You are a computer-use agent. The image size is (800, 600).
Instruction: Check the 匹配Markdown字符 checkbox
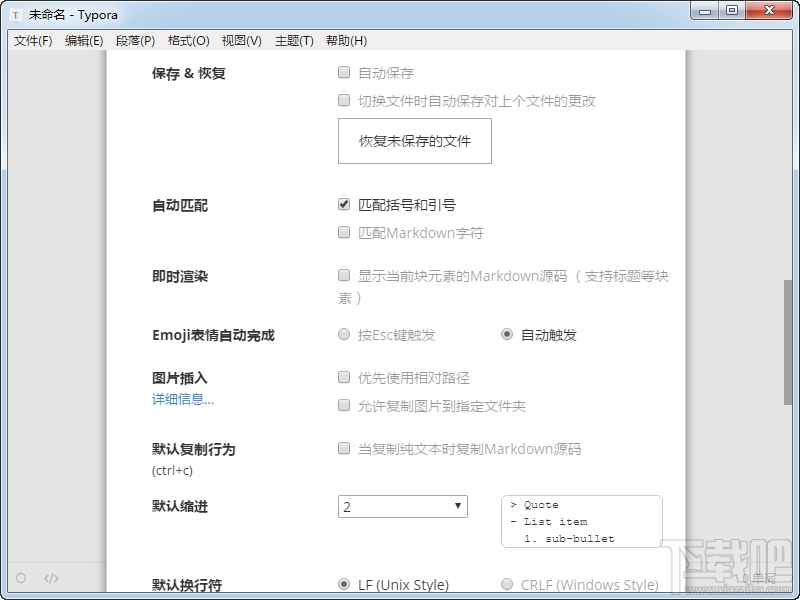coord(344,233)
